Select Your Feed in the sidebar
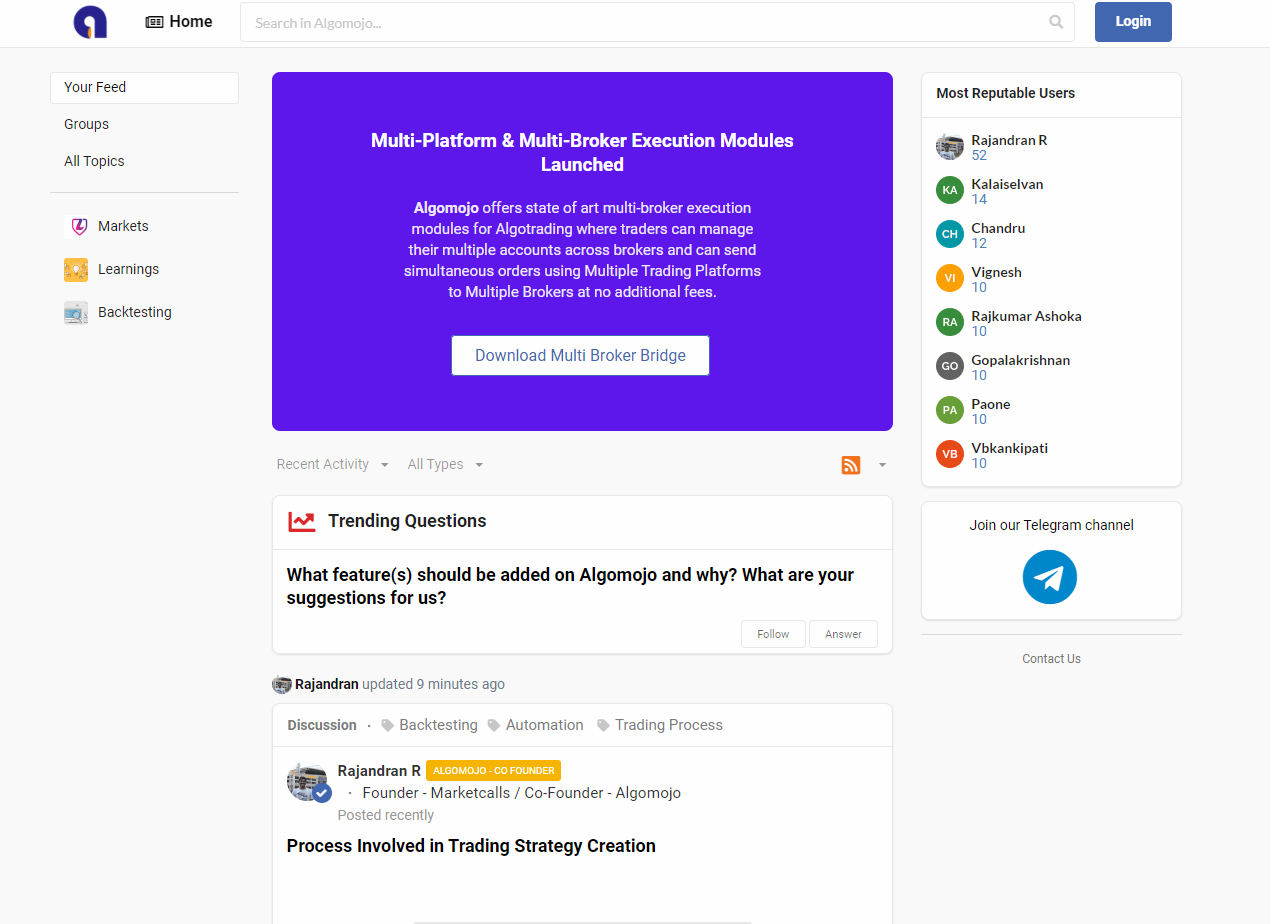The height and width of the screenshot is (924, 1270). click(x=144, y=87)
